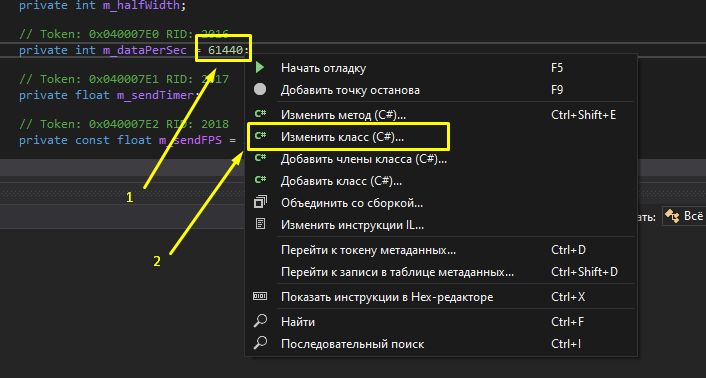This screenshot has width=706, height=378.
Task: Click the C# icon beside Добавить класс
Action: pos(260,180)
